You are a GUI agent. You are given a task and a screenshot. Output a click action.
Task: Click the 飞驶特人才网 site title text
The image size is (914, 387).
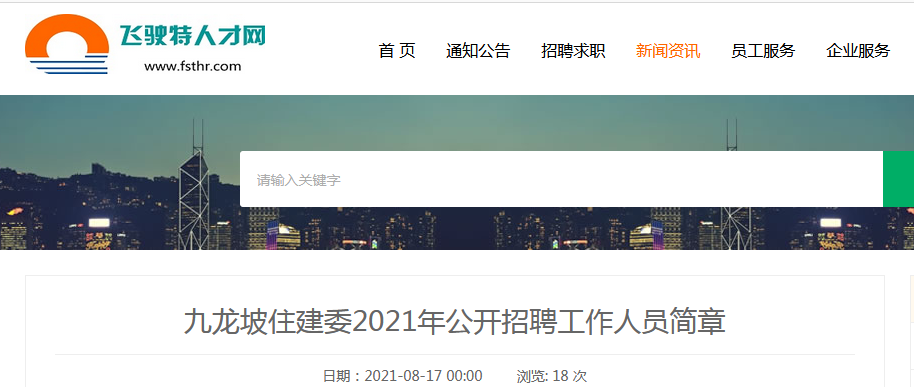pyautogui.click(x=192, y=36)
